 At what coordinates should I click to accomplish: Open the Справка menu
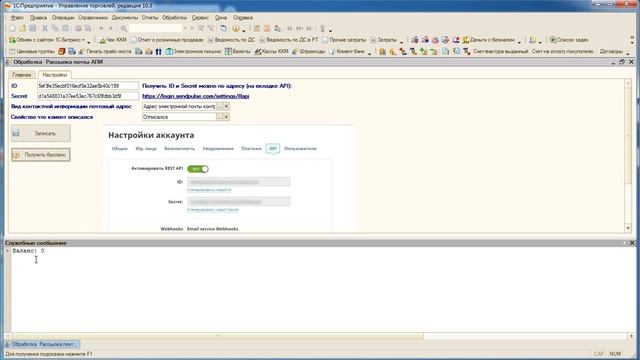tap(243, 18)
